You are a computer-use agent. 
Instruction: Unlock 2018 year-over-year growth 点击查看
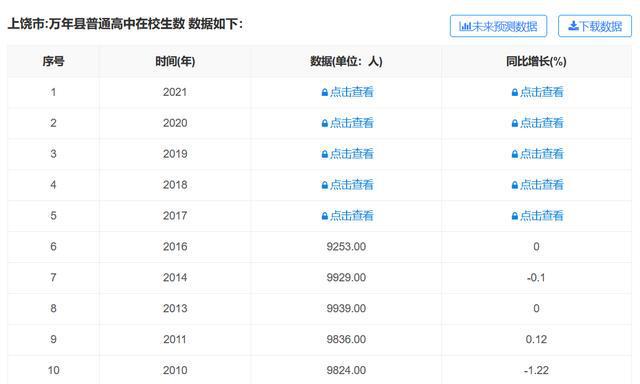pos(537,185)
